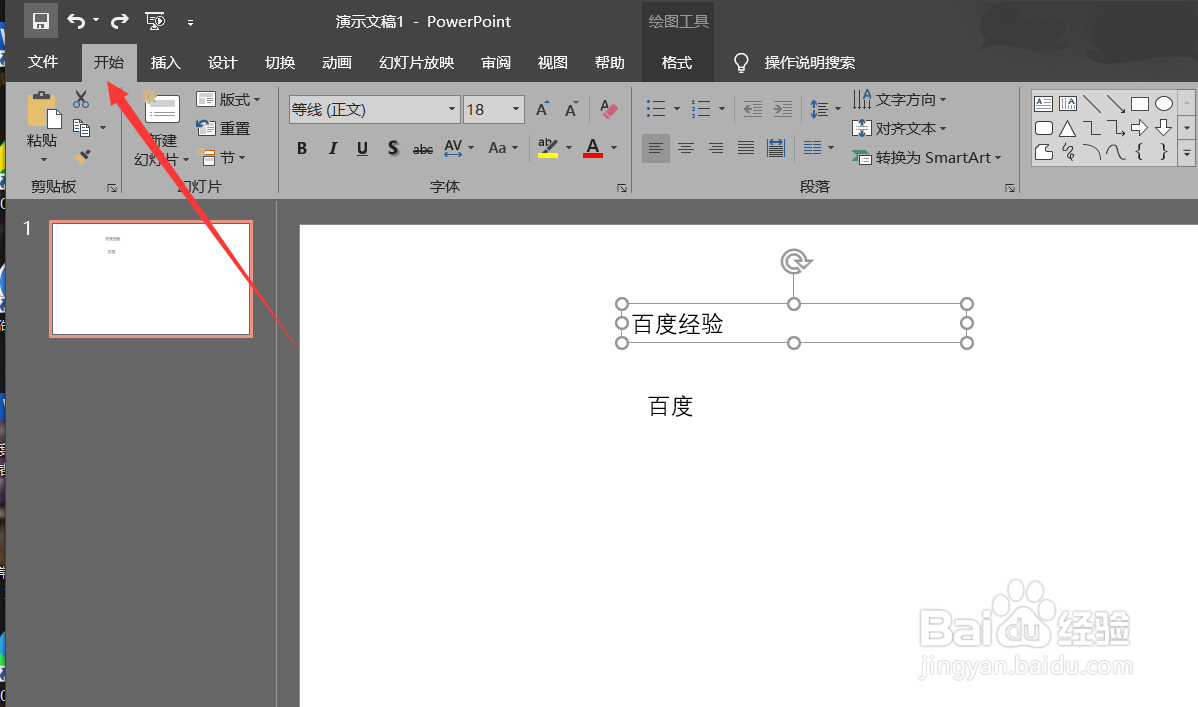Click the 重置 reset button
The width and height of the screenshot is (1198, 707).
click(x=223, y=128)
